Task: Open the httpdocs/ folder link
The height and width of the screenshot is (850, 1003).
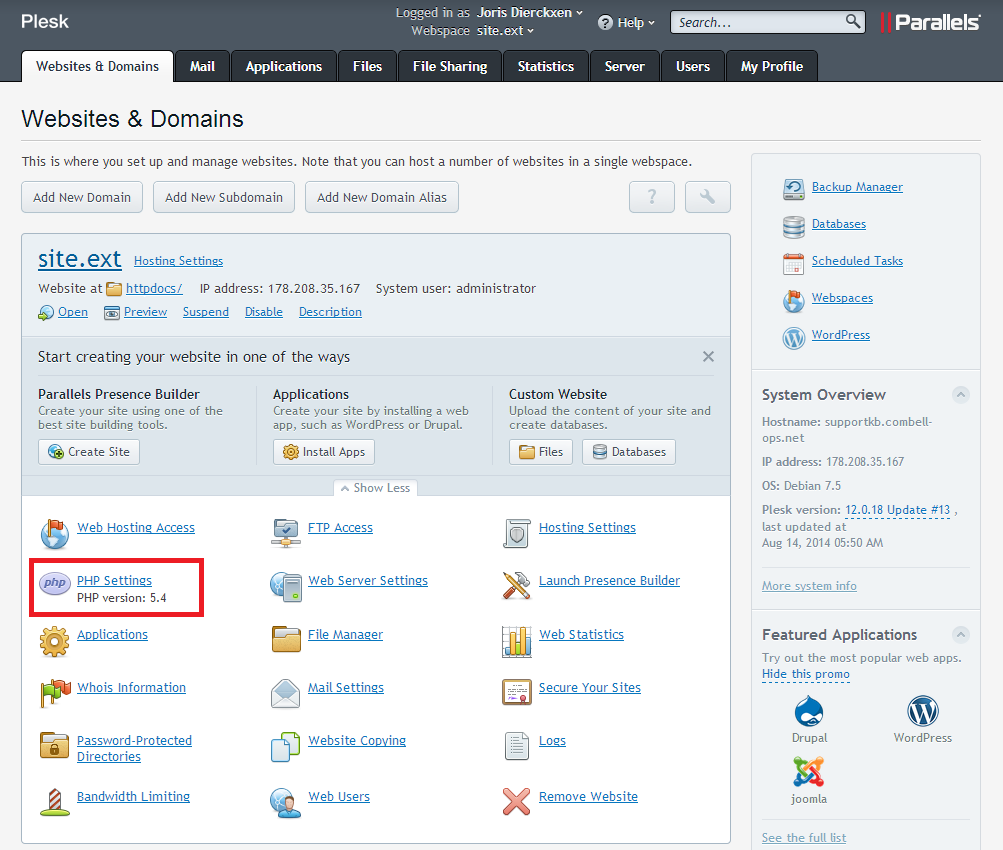Action: pyautogui.click(x=154, y=288)
